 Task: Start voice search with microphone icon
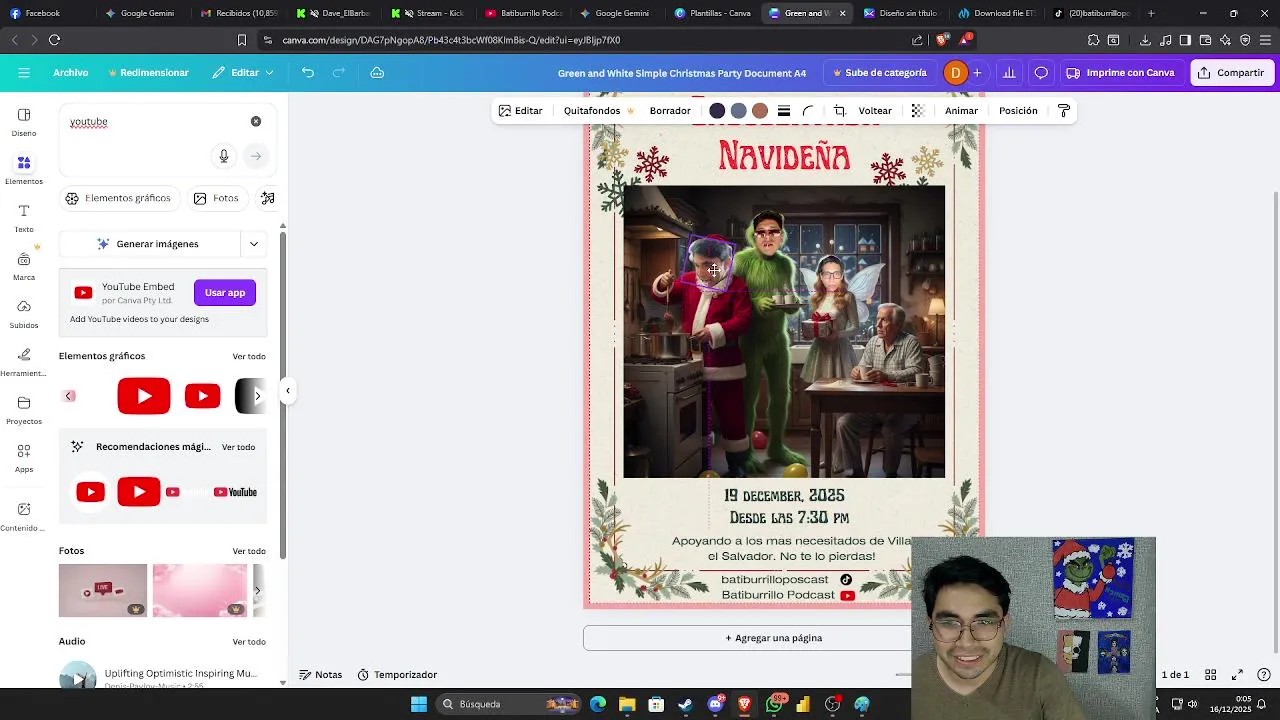point(224,156)
